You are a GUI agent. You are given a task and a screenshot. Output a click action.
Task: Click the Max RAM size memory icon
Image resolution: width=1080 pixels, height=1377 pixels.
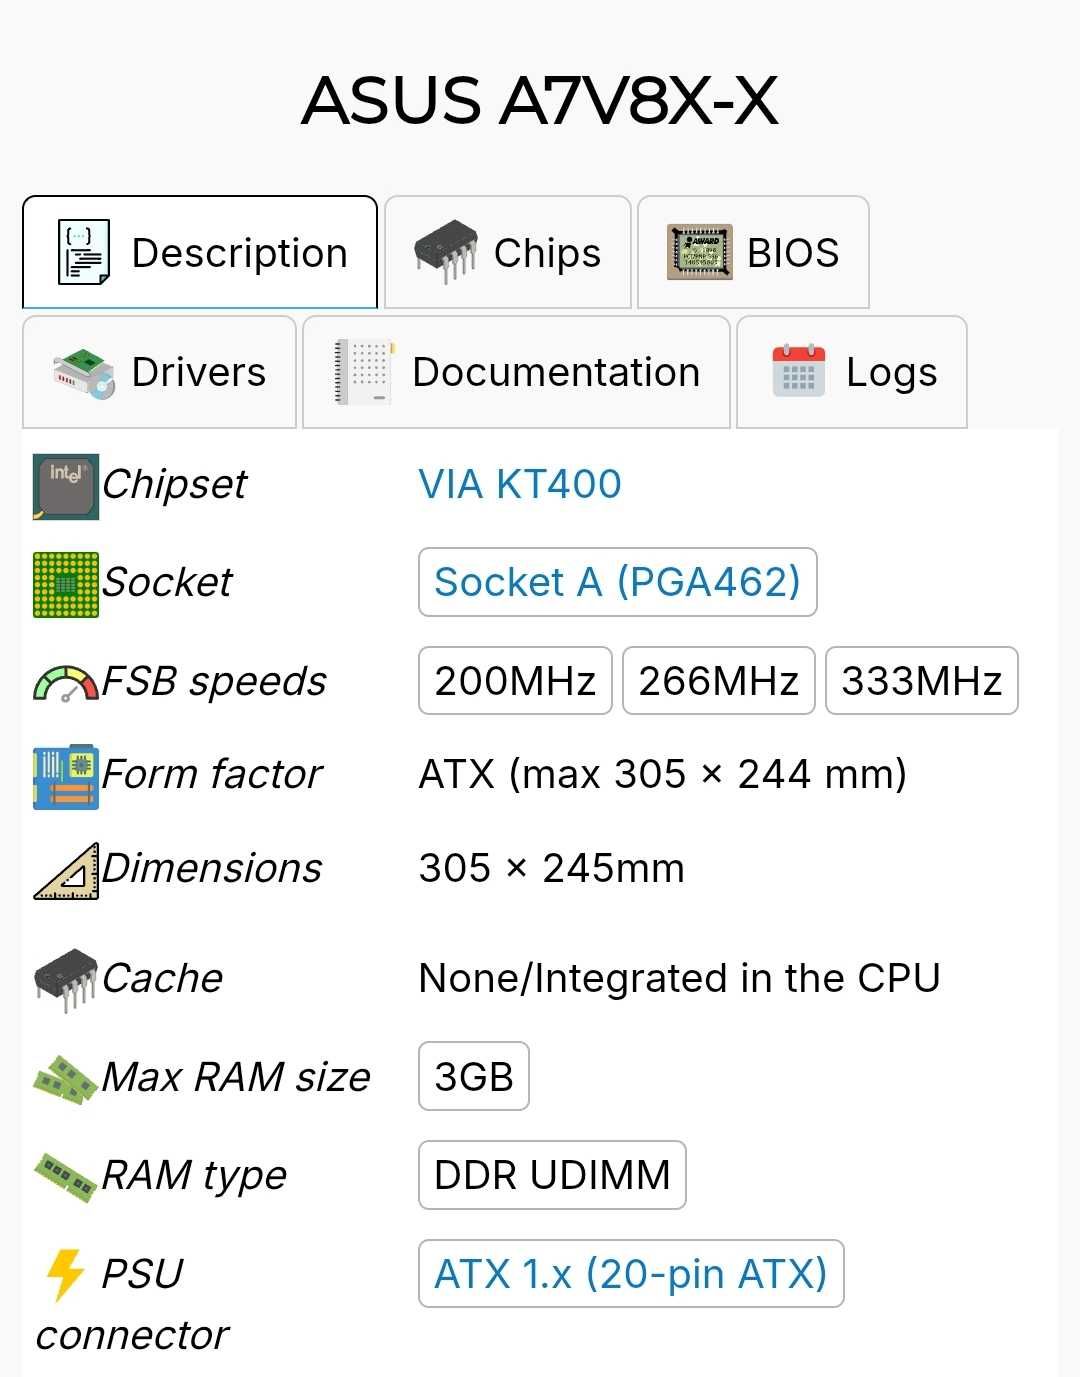[x=66, y=1080]
